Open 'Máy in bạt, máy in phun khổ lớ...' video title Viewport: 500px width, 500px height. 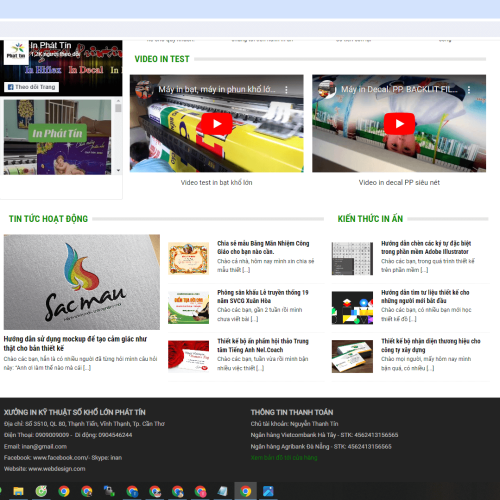(217, 89)
